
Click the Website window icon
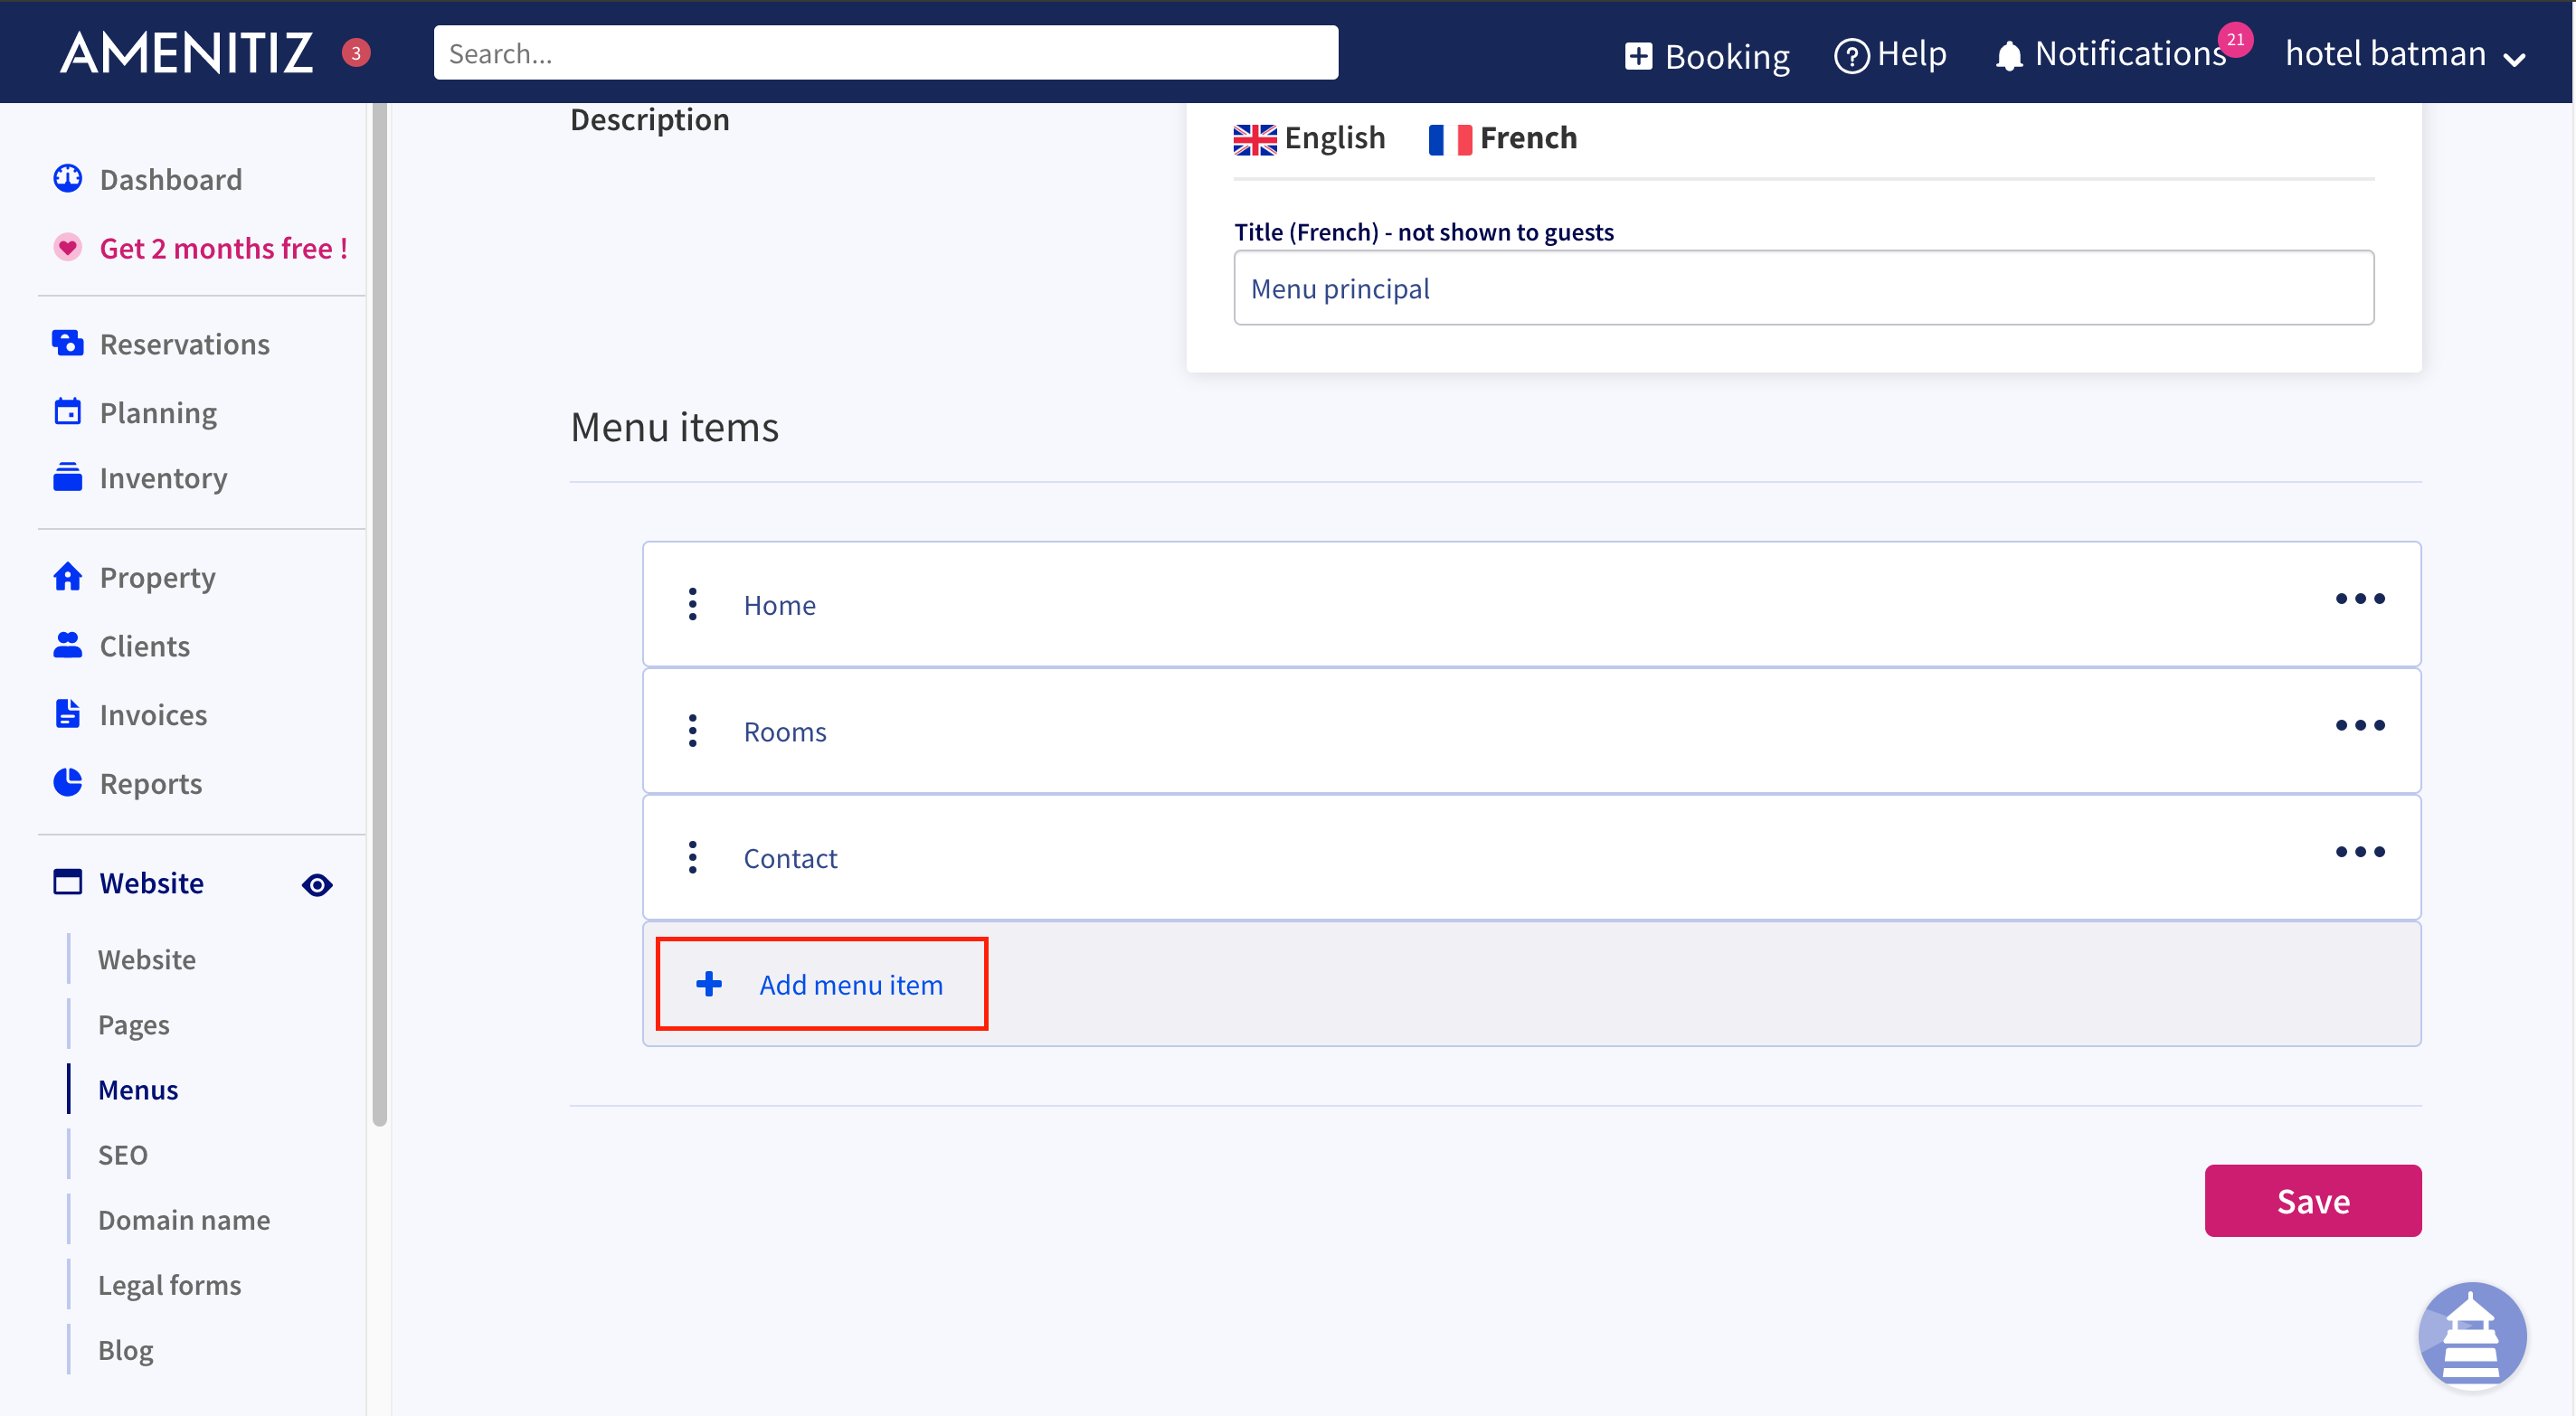tap(68, 882)
